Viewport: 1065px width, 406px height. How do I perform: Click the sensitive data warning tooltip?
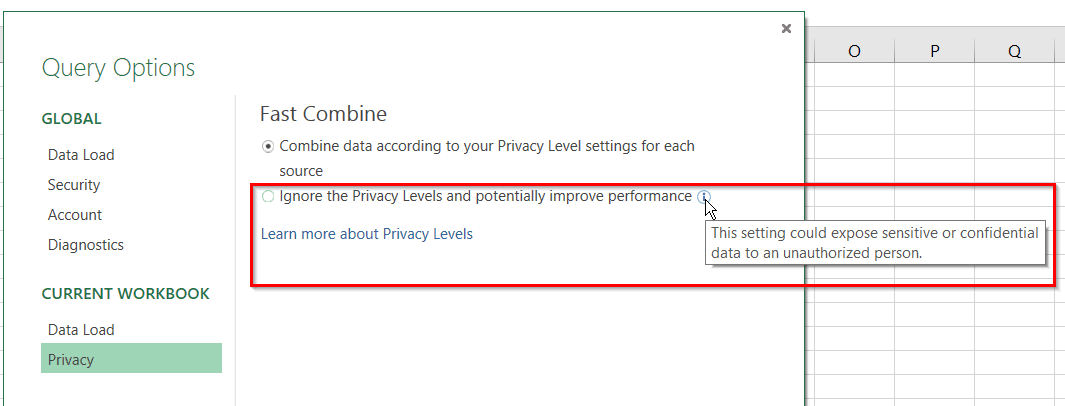coord(874,243)
